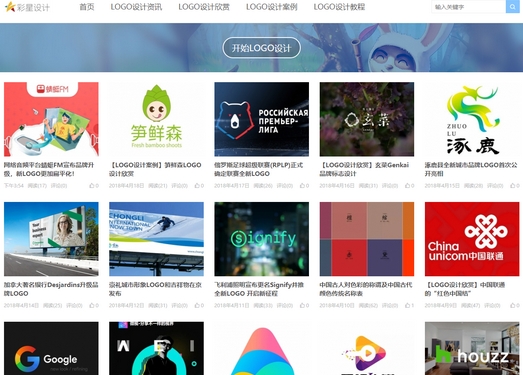The height and width of the screenshot is (375, 523).
Task: Click the 彩星设计 star logo
Action: point(27,7)
